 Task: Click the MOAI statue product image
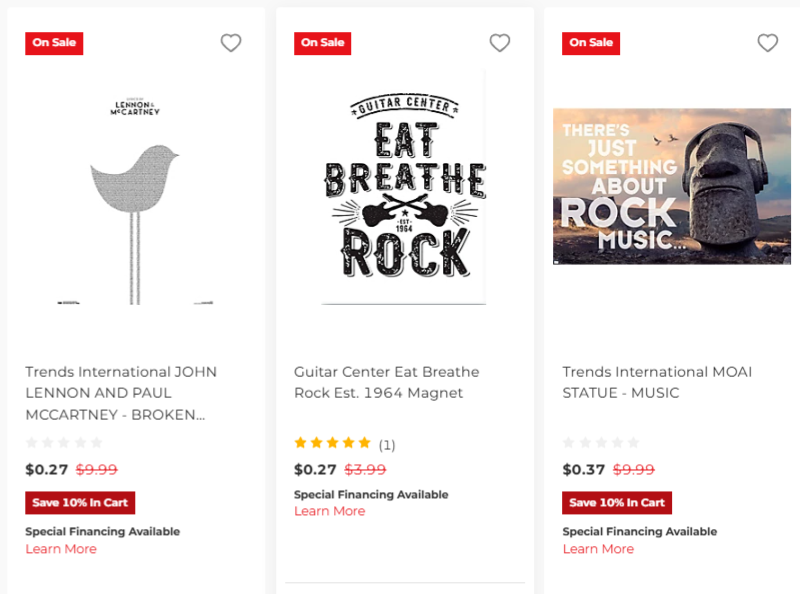[x=672, y=186]
